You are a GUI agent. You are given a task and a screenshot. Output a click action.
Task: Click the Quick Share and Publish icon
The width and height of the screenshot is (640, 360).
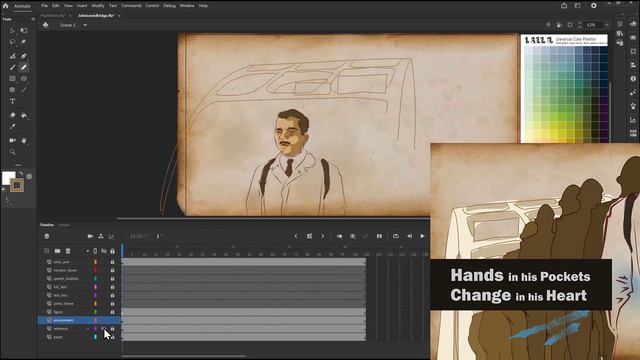click(564, 6)
